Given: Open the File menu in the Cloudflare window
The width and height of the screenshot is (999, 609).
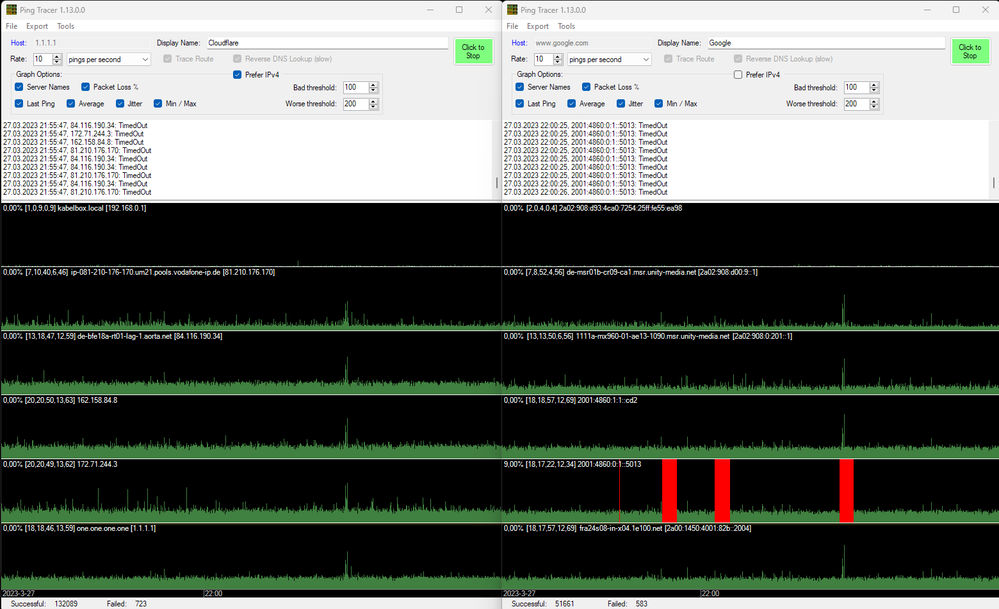Looking at the screenshot, I should [x=12, y=26].
